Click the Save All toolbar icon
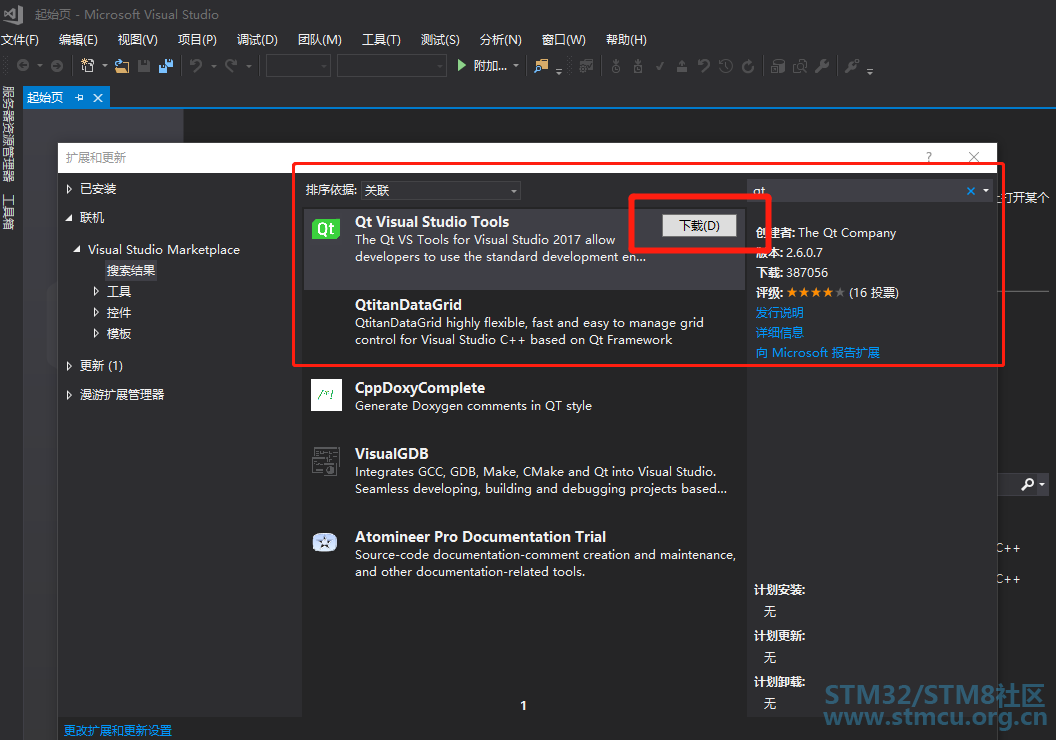The width and height of the screenshot is (1056, 740). 165,66
